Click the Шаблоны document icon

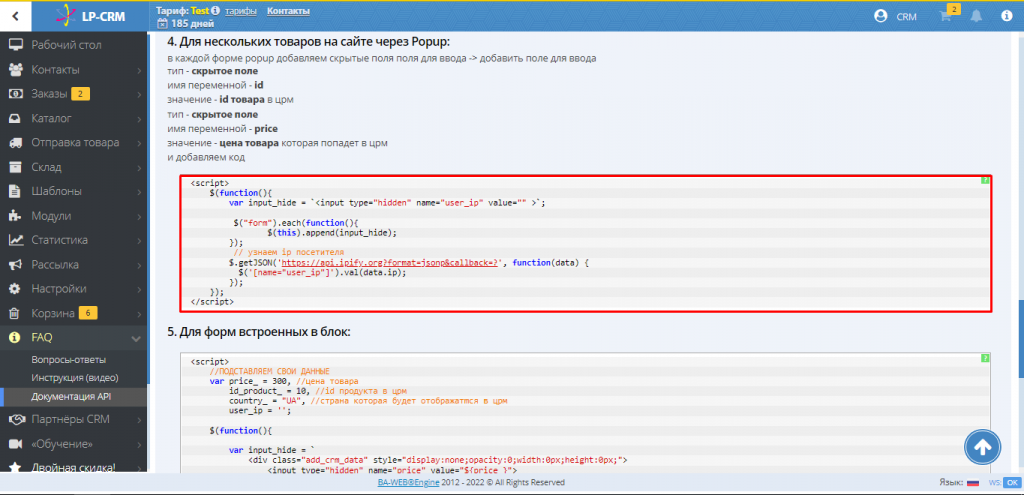16,191
